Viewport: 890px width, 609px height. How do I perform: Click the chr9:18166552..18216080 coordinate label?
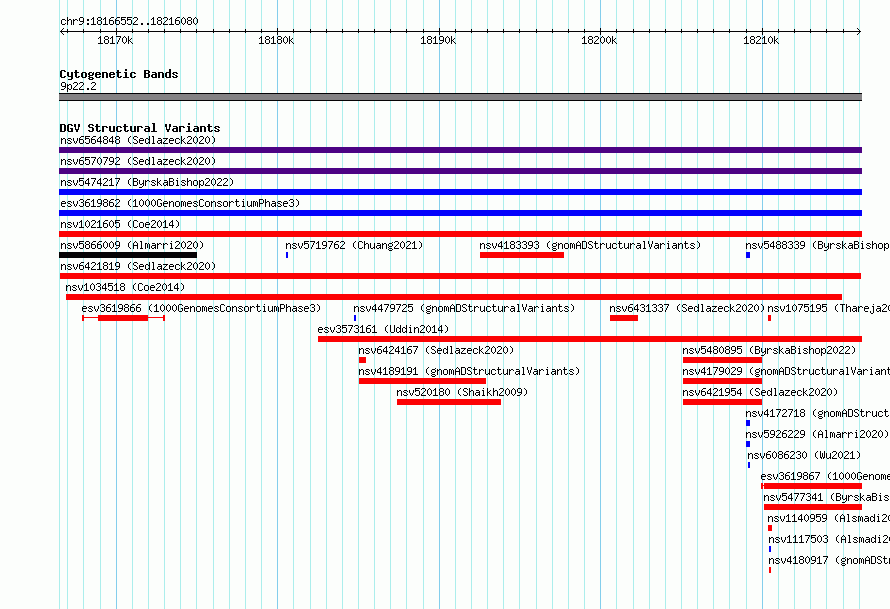coord(129,21)
